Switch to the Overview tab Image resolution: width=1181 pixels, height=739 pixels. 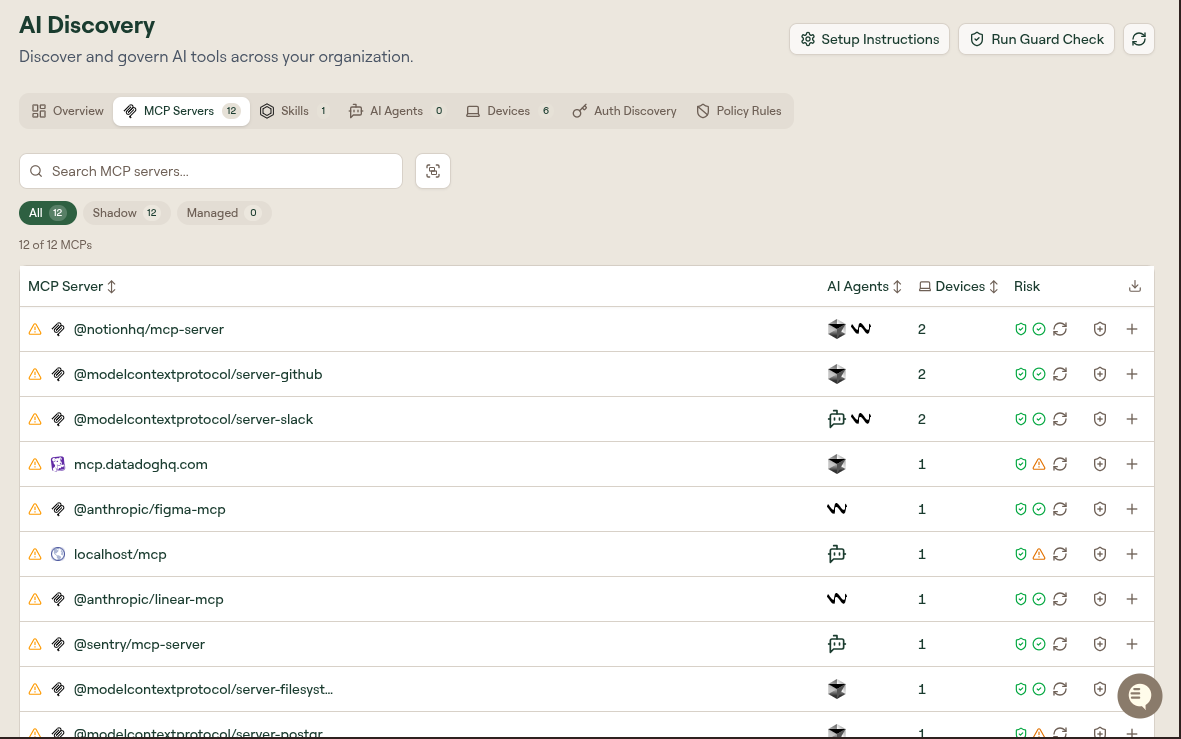(x=68, y=111)
